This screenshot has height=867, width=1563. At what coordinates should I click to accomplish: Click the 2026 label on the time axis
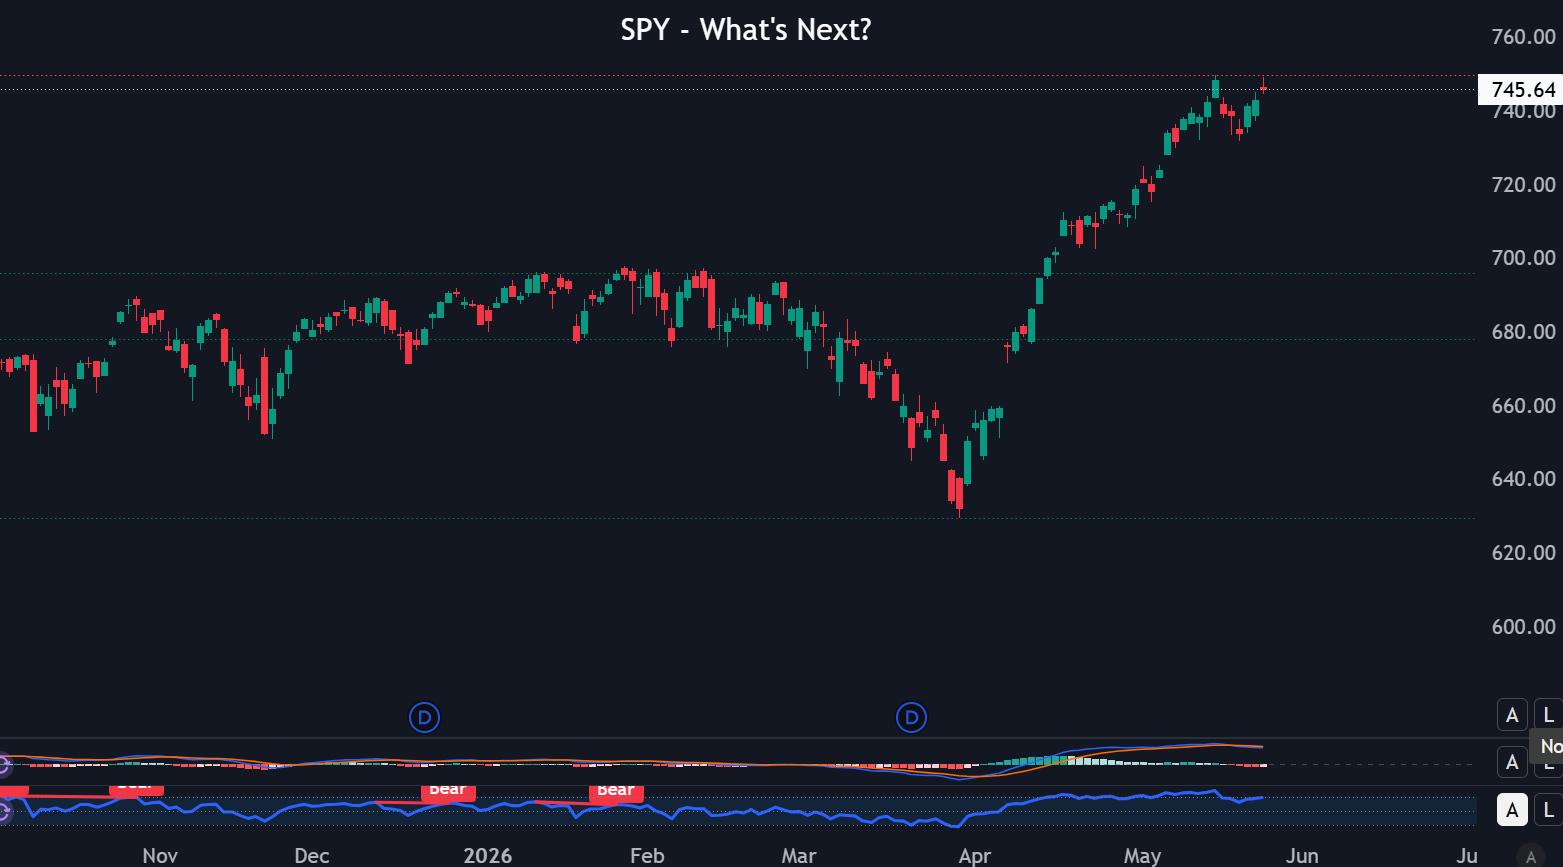pyautogui.click(x=488, y=856)
